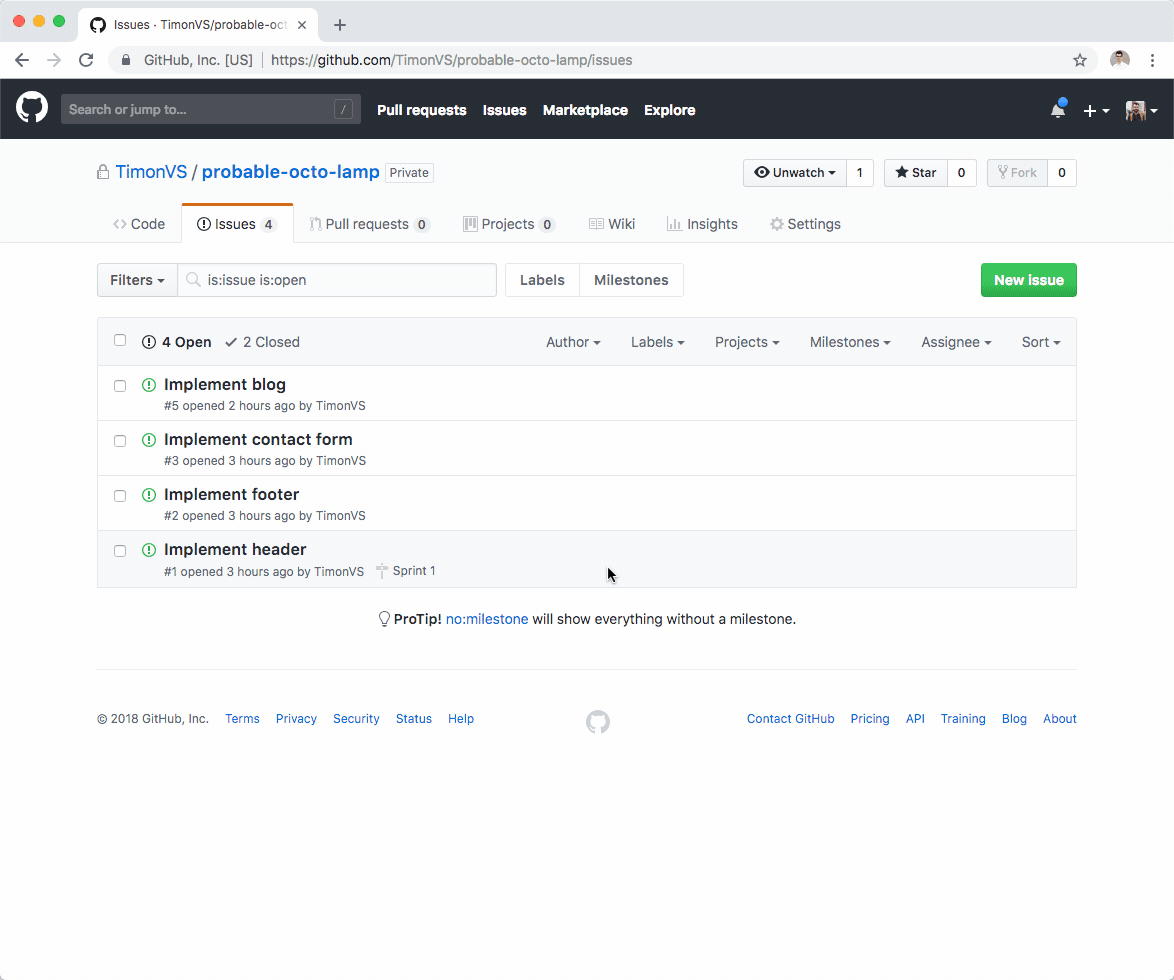Click the open-issue icon beside Implement blog
1174x980 pixels.
coord(149,385)
